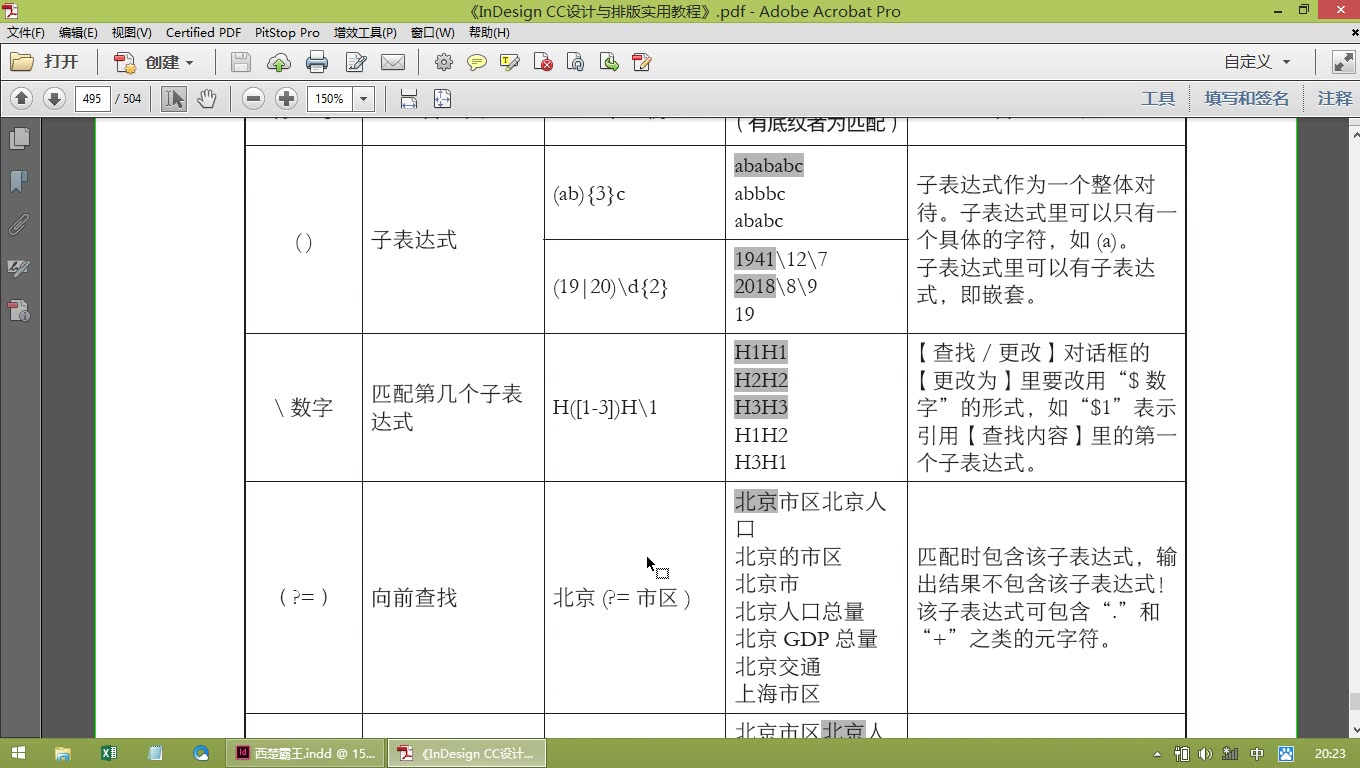Click the expression (ab){3}c in the table
Viewport: 1360px width, 768px height.
[589, 194]
